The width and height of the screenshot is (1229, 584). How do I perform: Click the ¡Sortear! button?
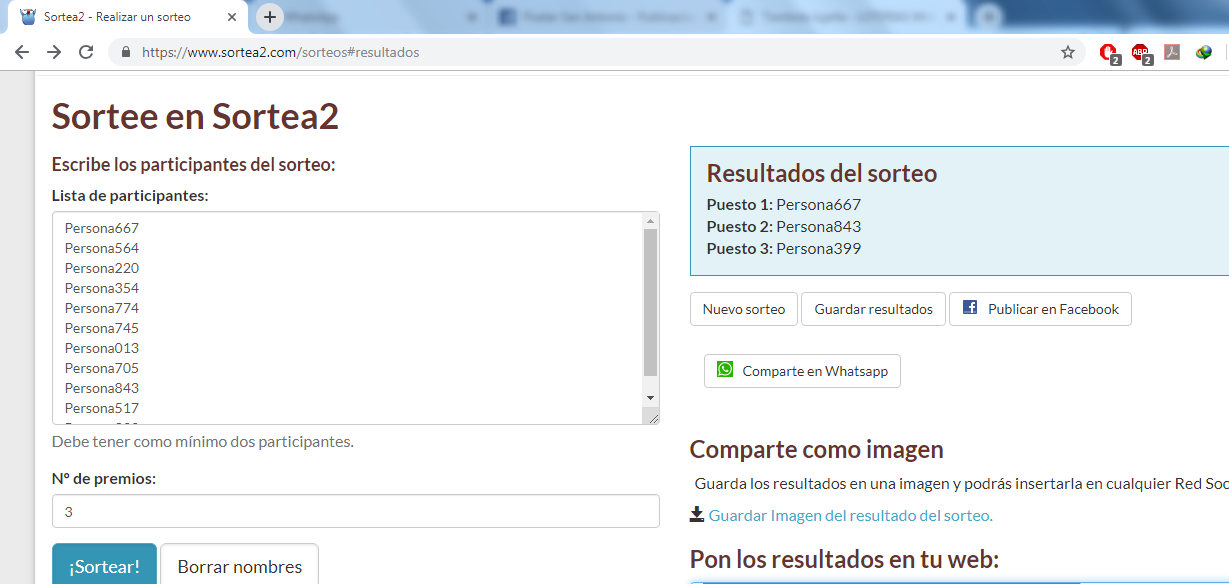point(104,564)
